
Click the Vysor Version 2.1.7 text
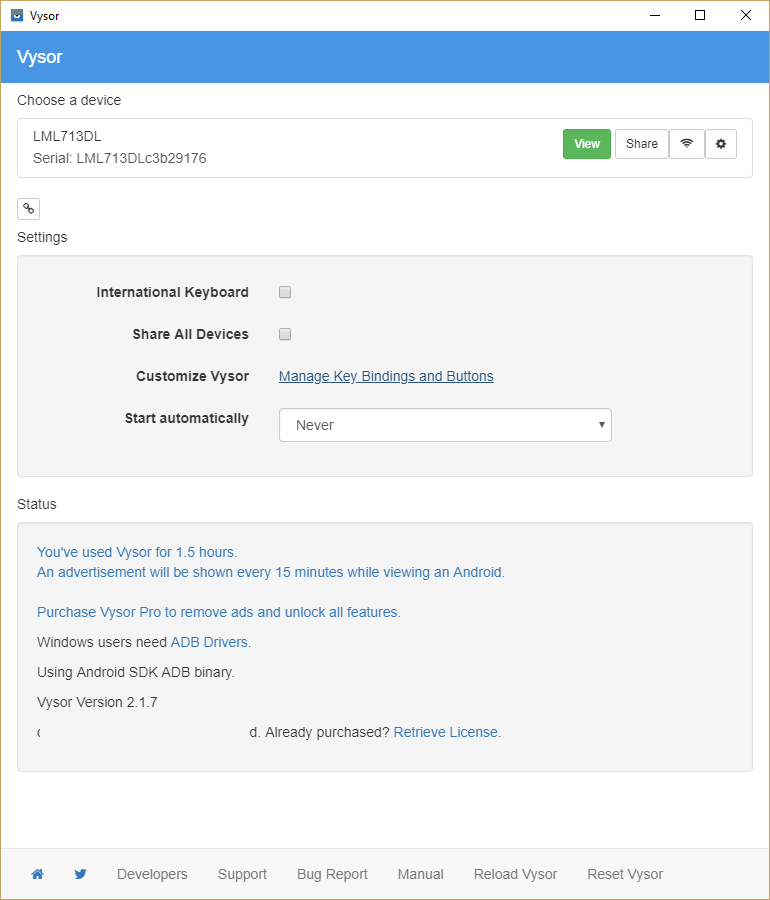pyautogui.click(x=97, y=702)
